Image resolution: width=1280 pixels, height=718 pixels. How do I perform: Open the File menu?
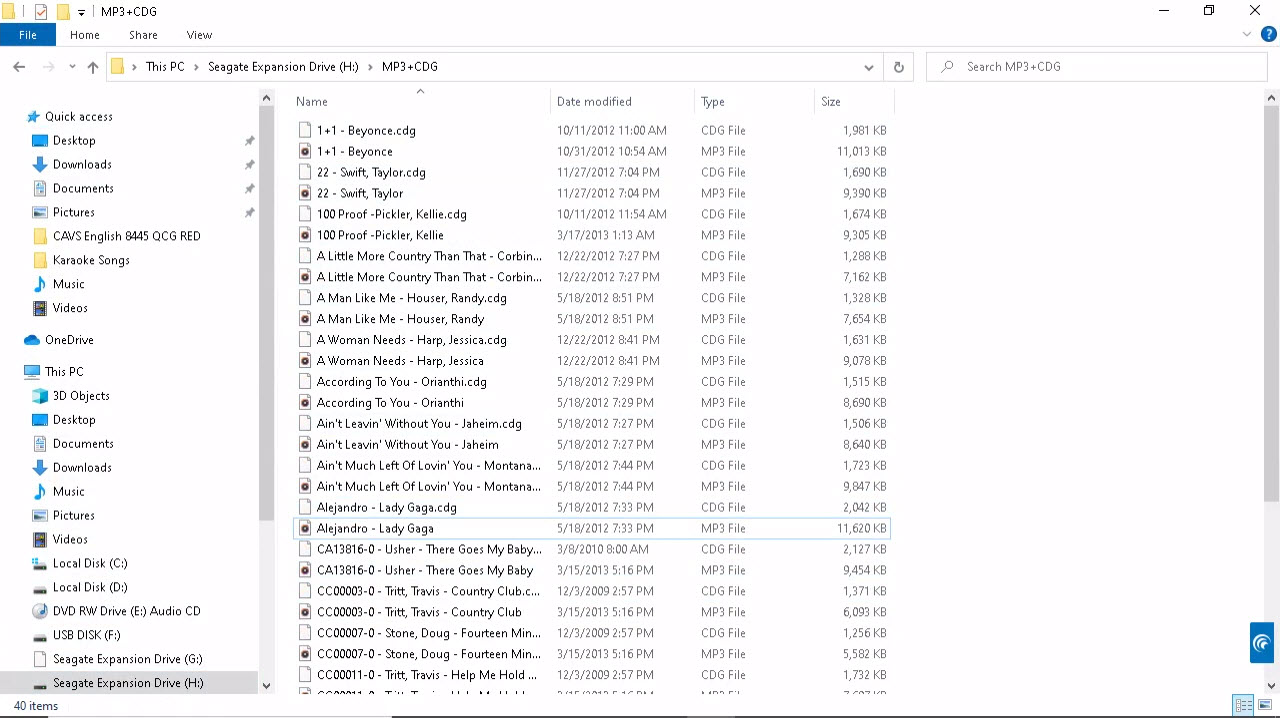point(28,35)
